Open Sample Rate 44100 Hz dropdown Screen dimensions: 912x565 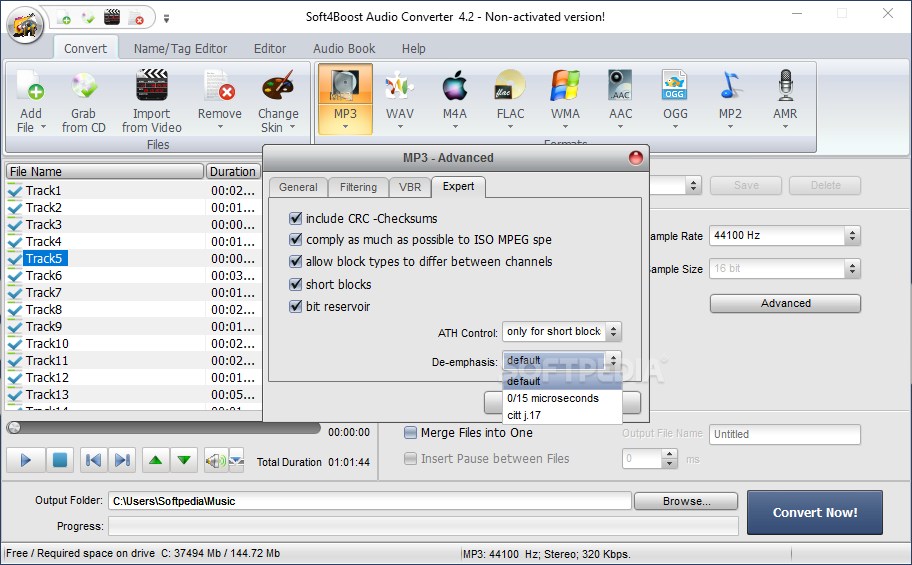coord(852,236)
